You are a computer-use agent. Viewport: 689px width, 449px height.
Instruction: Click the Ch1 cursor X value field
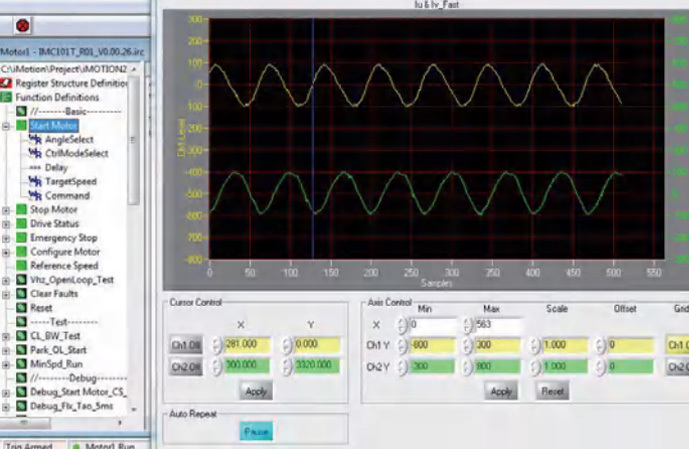[247, 345]
